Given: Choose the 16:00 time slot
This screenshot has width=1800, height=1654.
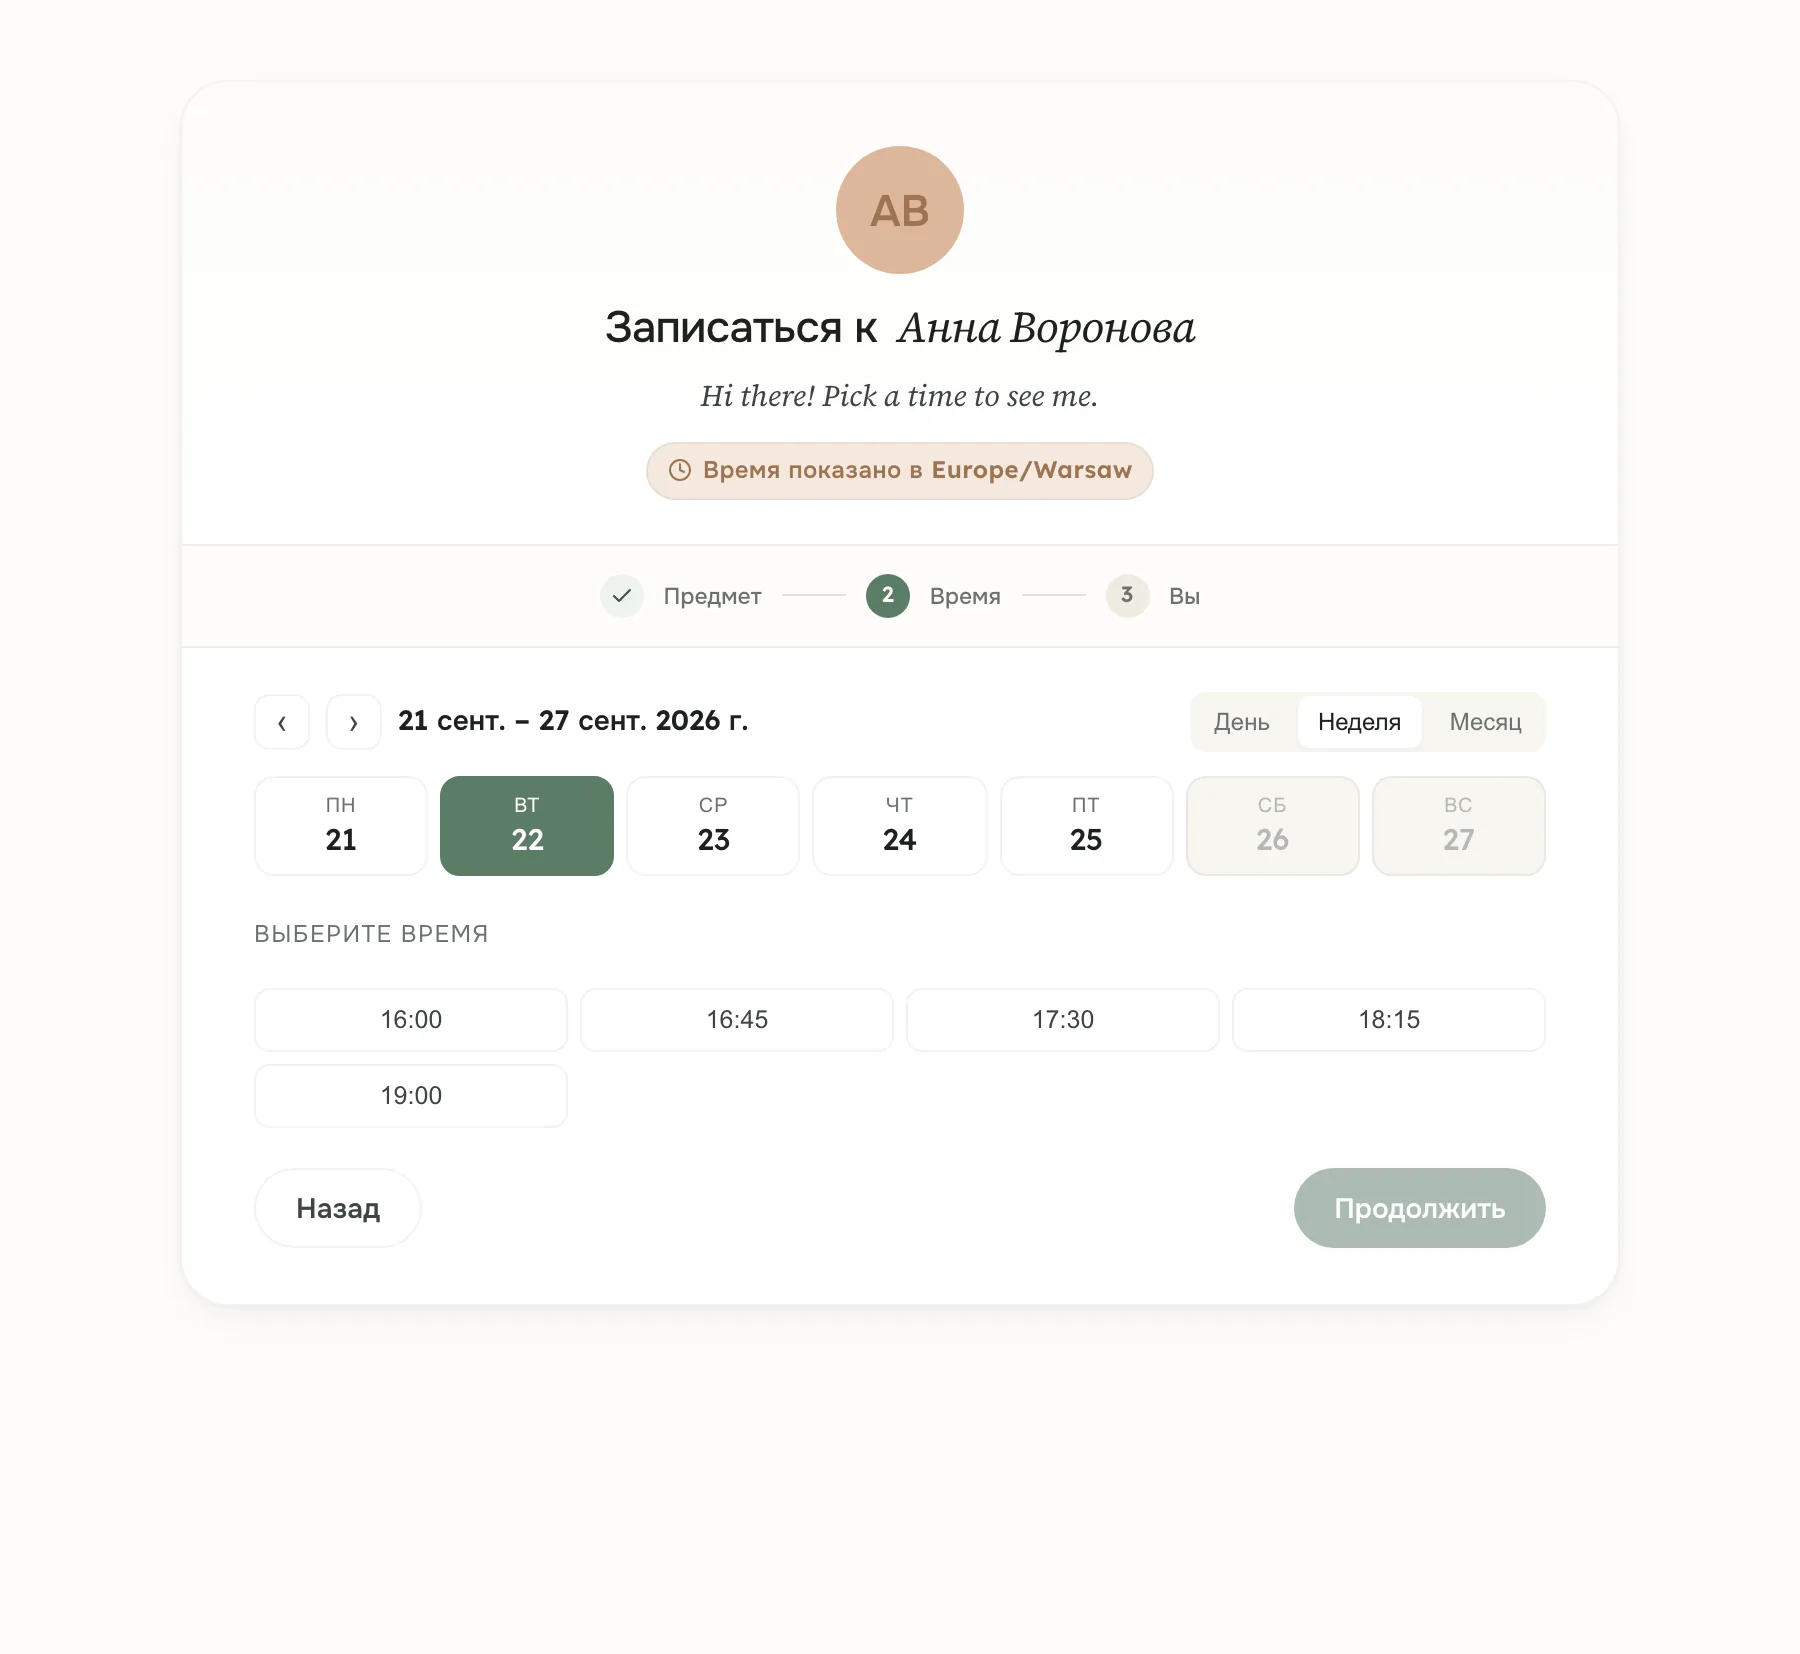Looking at the screenshot, I should [x=411, y=1020].
